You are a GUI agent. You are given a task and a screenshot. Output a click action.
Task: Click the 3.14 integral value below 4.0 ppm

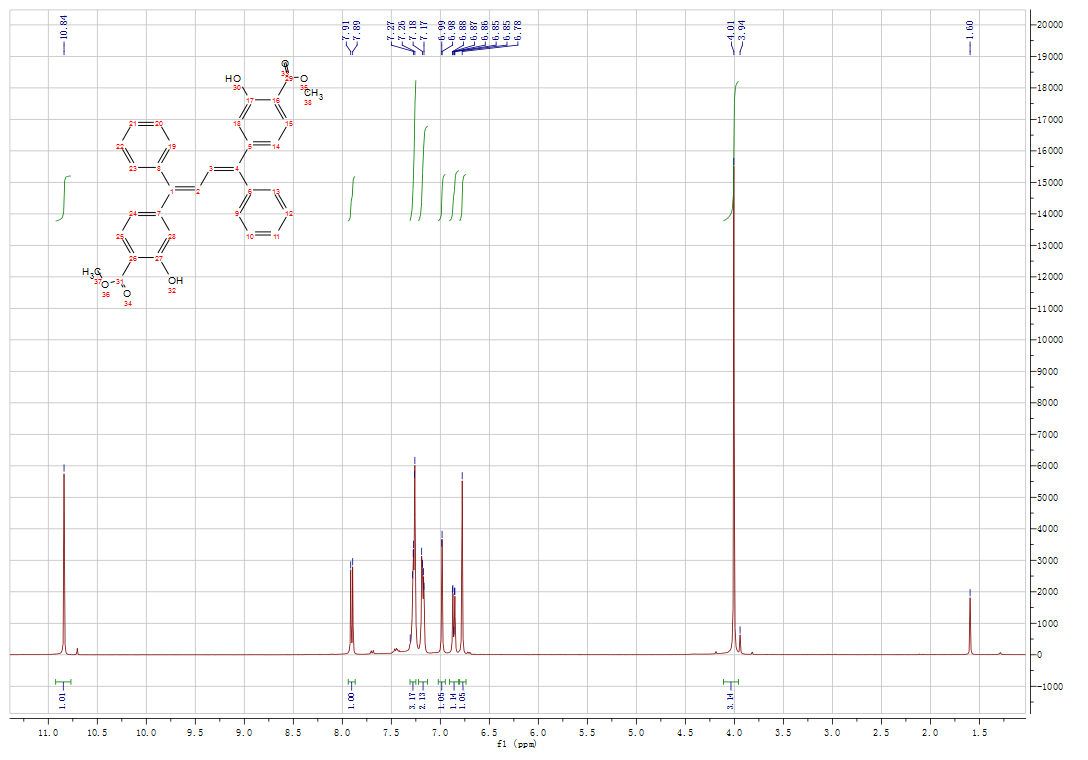pos(731,700)
